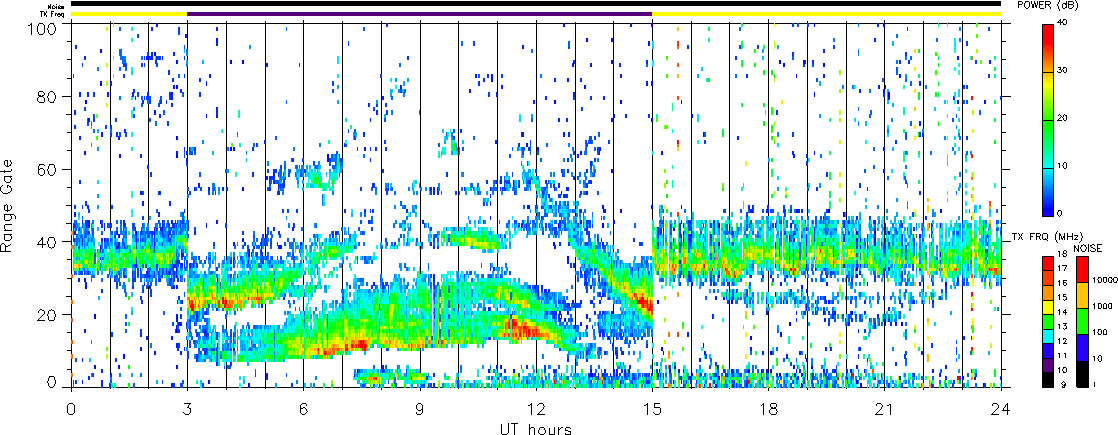Click the 3 tick label on the UT hours axis
This screenshot has height=435, width=1118.
pyautogui.click(x=187, y=409)
